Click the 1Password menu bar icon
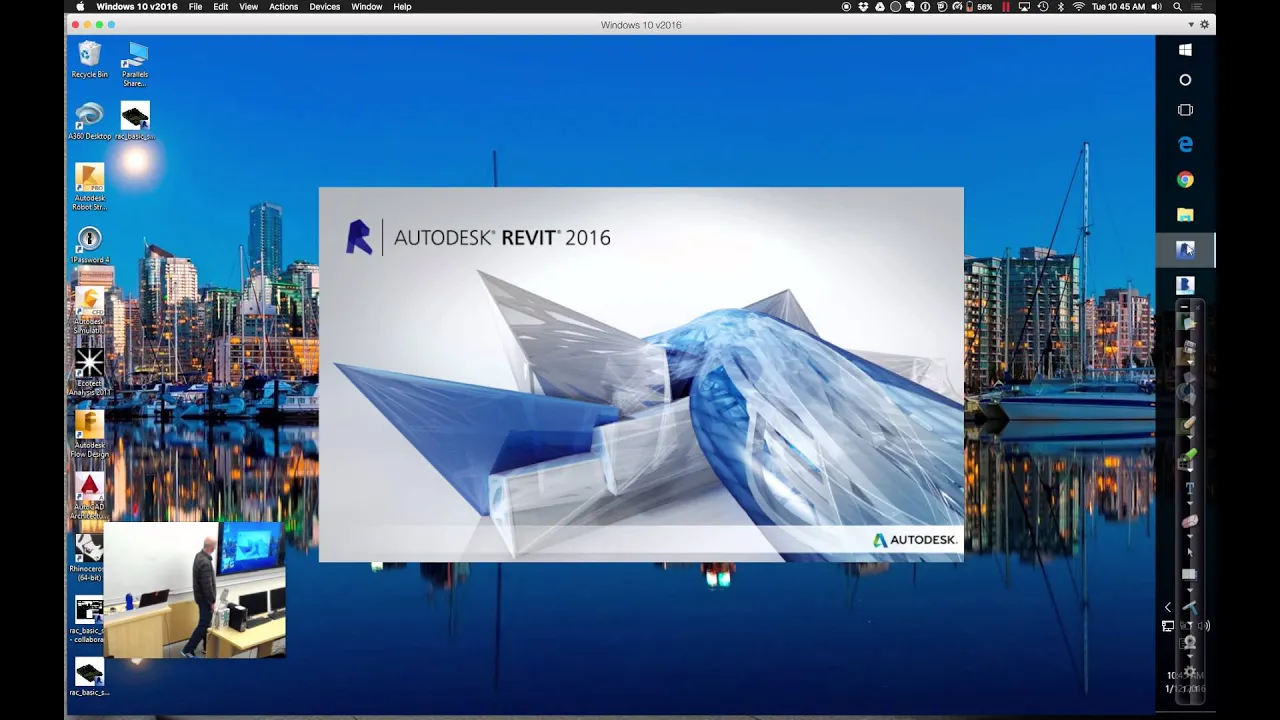1280x720 pixels. pos(926,6)
